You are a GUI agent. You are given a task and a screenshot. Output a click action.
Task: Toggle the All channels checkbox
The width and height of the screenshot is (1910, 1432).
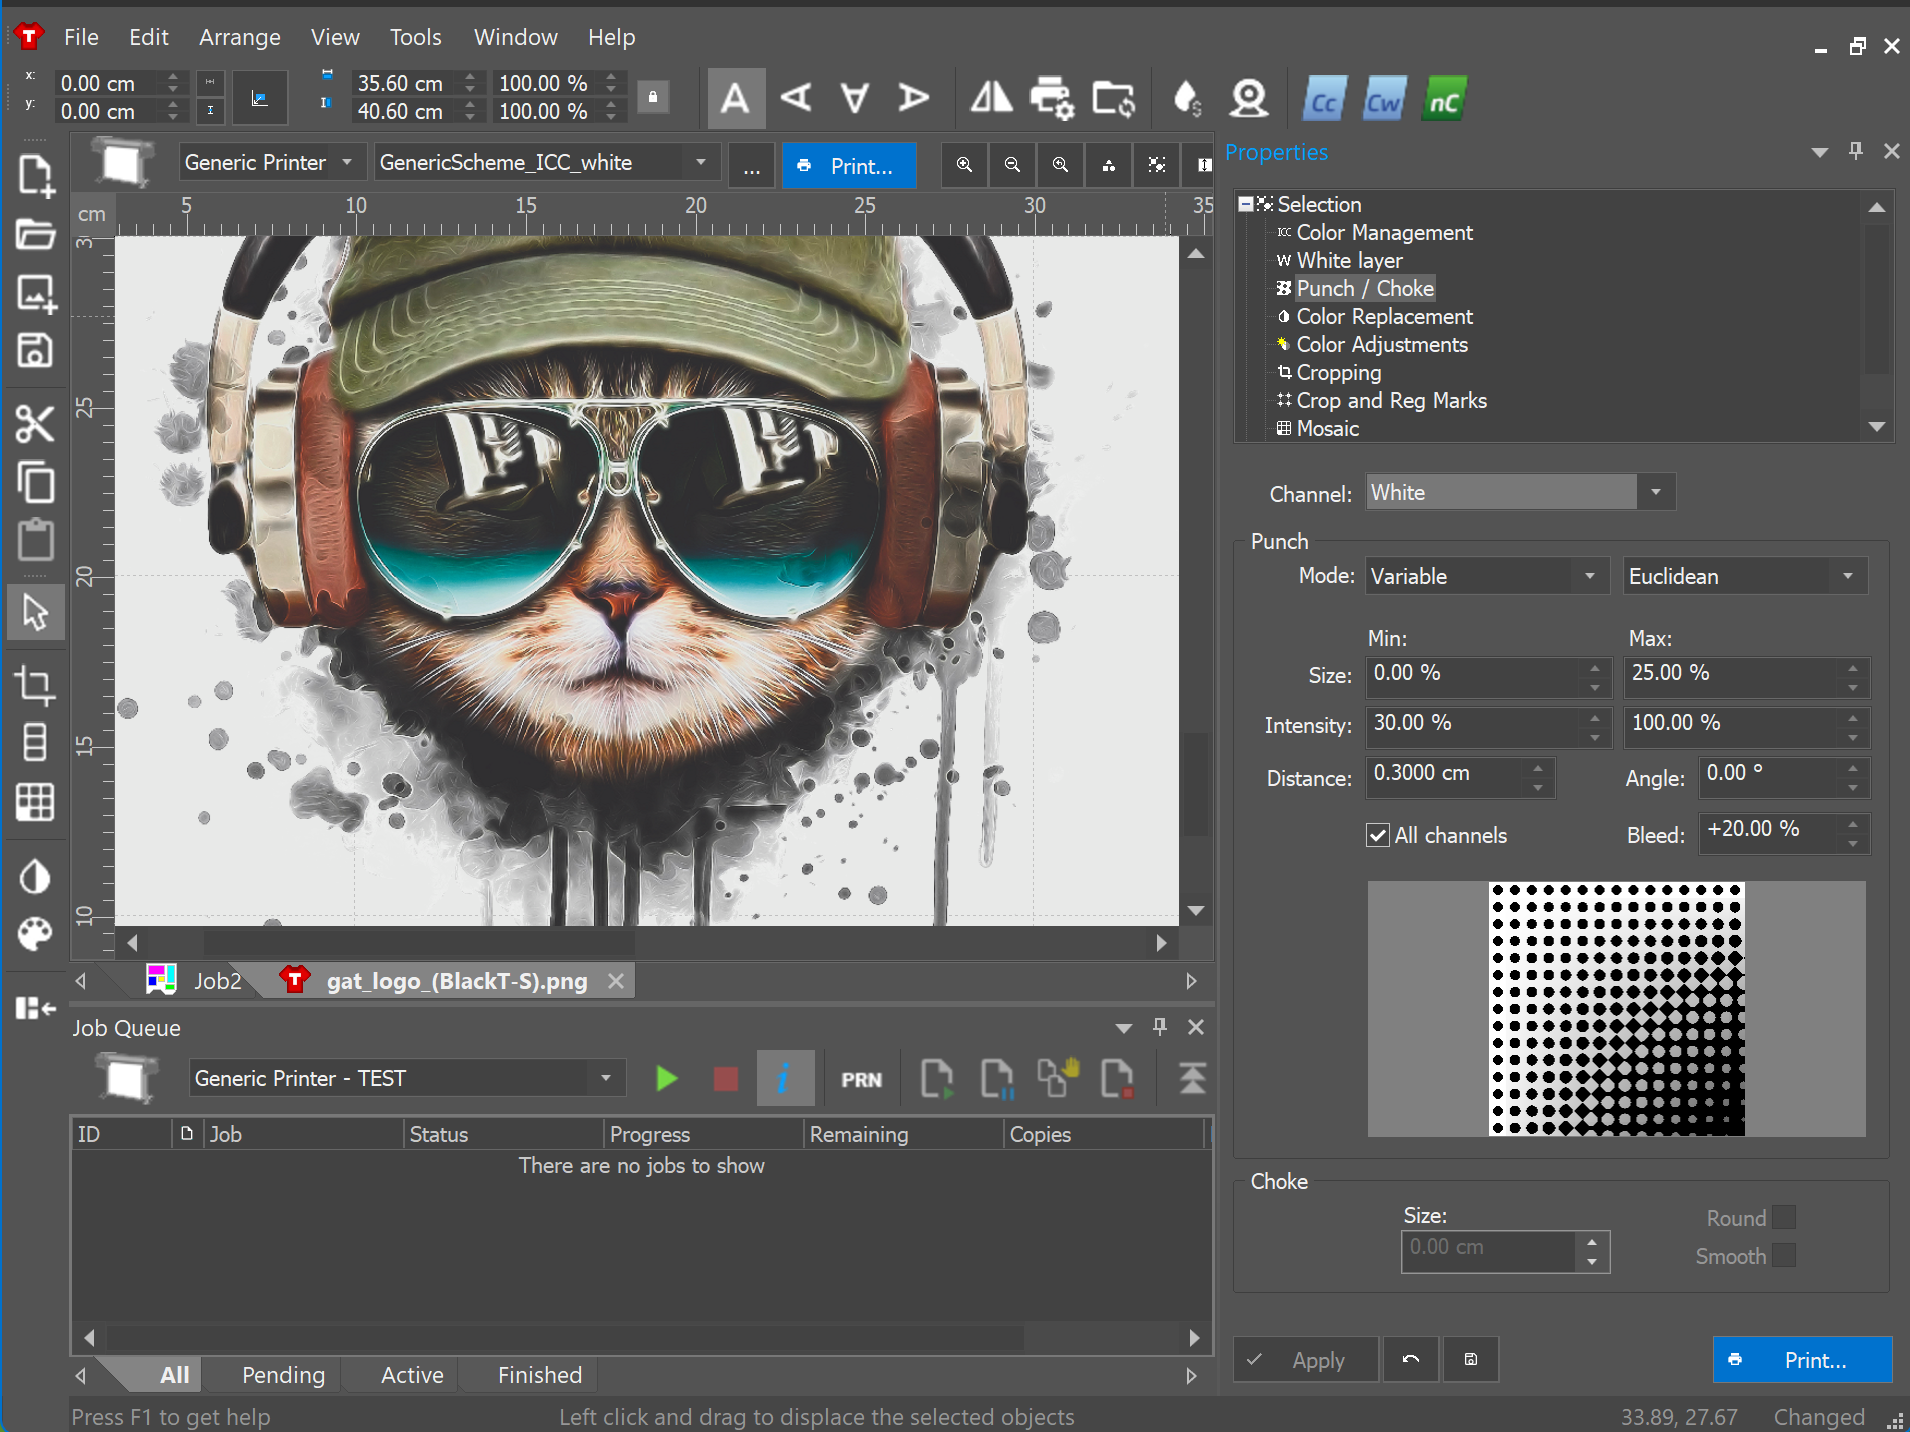coord(1378,835)
